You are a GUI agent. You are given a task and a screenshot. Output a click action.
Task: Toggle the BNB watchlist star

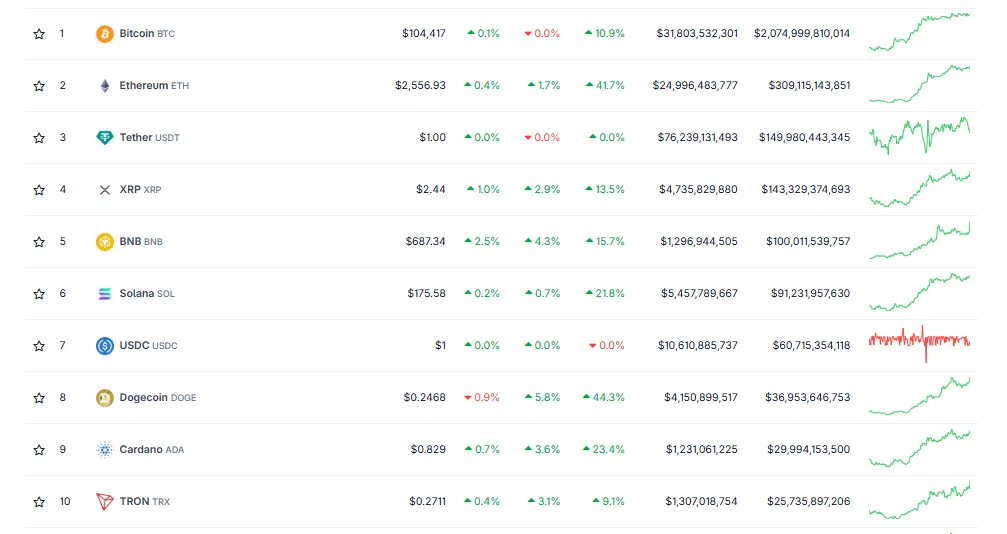[x=39, y=242]
